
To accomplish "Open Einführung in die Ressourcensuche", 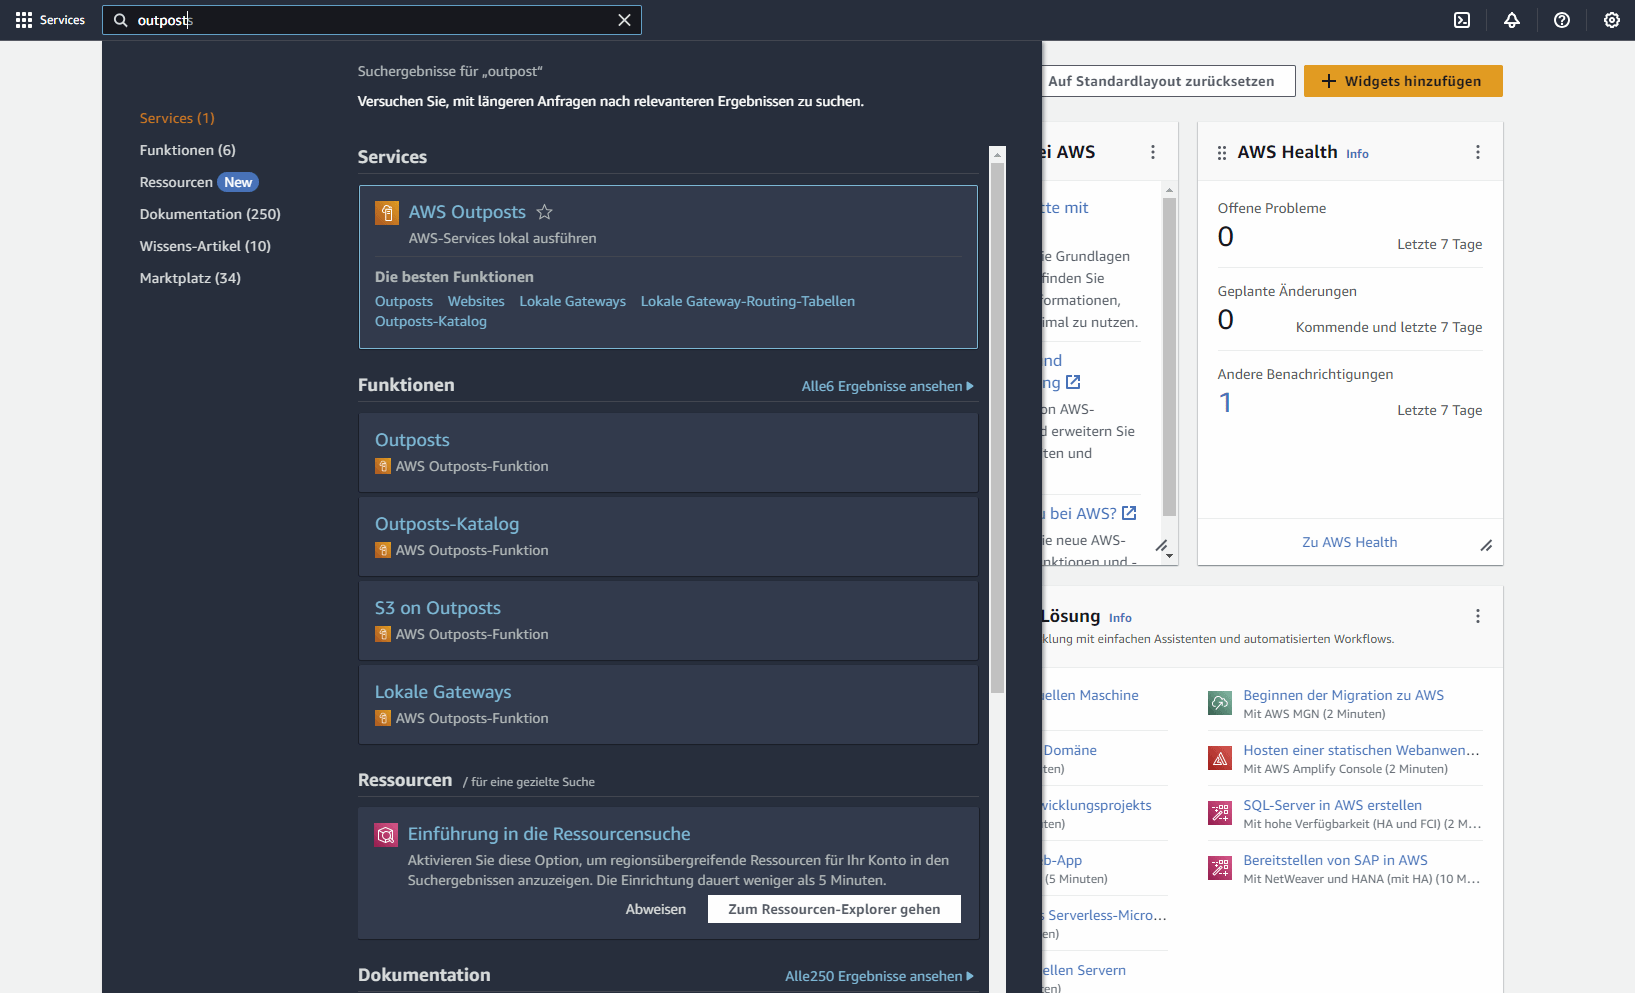I will 549,834.
